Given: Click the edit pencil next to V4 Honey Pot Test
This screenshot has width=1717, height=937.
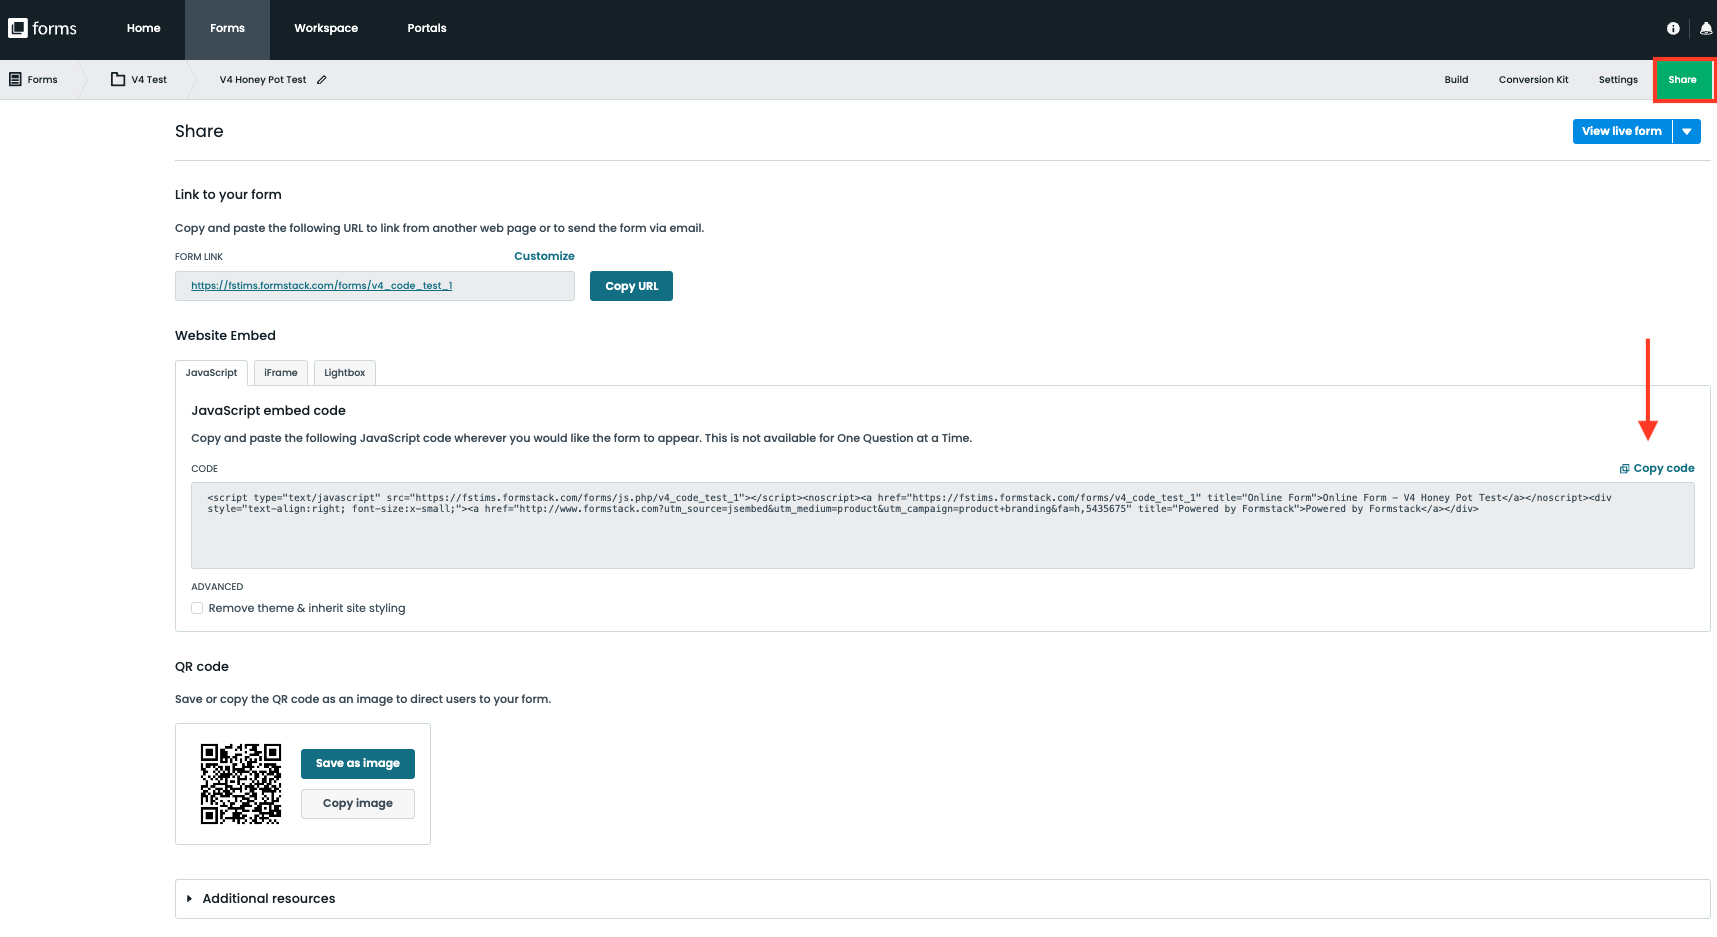Looking at the screenshot, I should pyautogui.click(x=321, y=79).
